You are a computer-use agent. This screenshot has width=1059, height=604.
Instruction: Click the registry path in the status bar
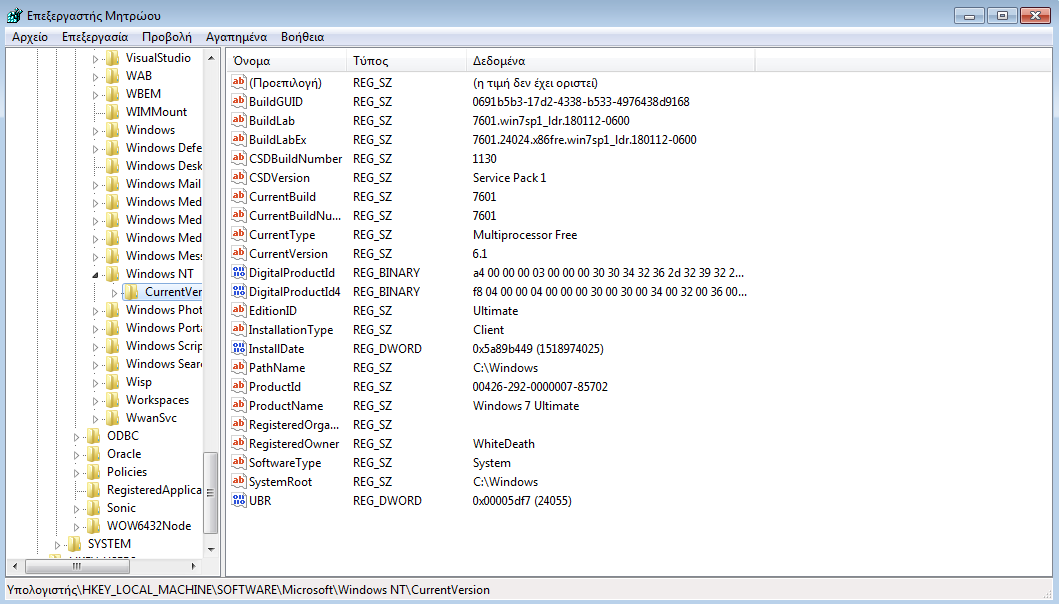click(248, 590)
